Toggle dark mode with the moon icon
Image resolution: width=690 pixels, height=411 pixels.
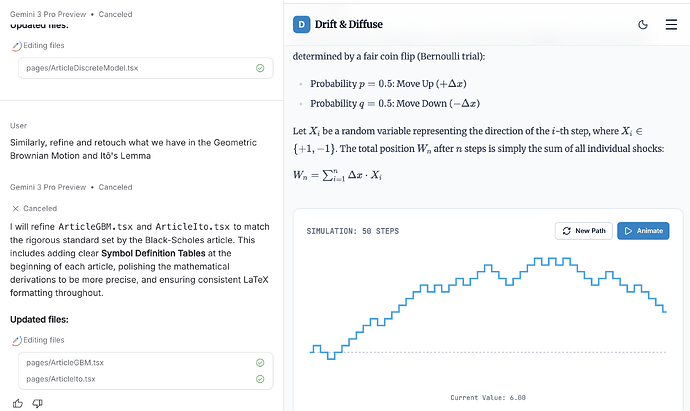pyautogui.click(x=643, y=25)
